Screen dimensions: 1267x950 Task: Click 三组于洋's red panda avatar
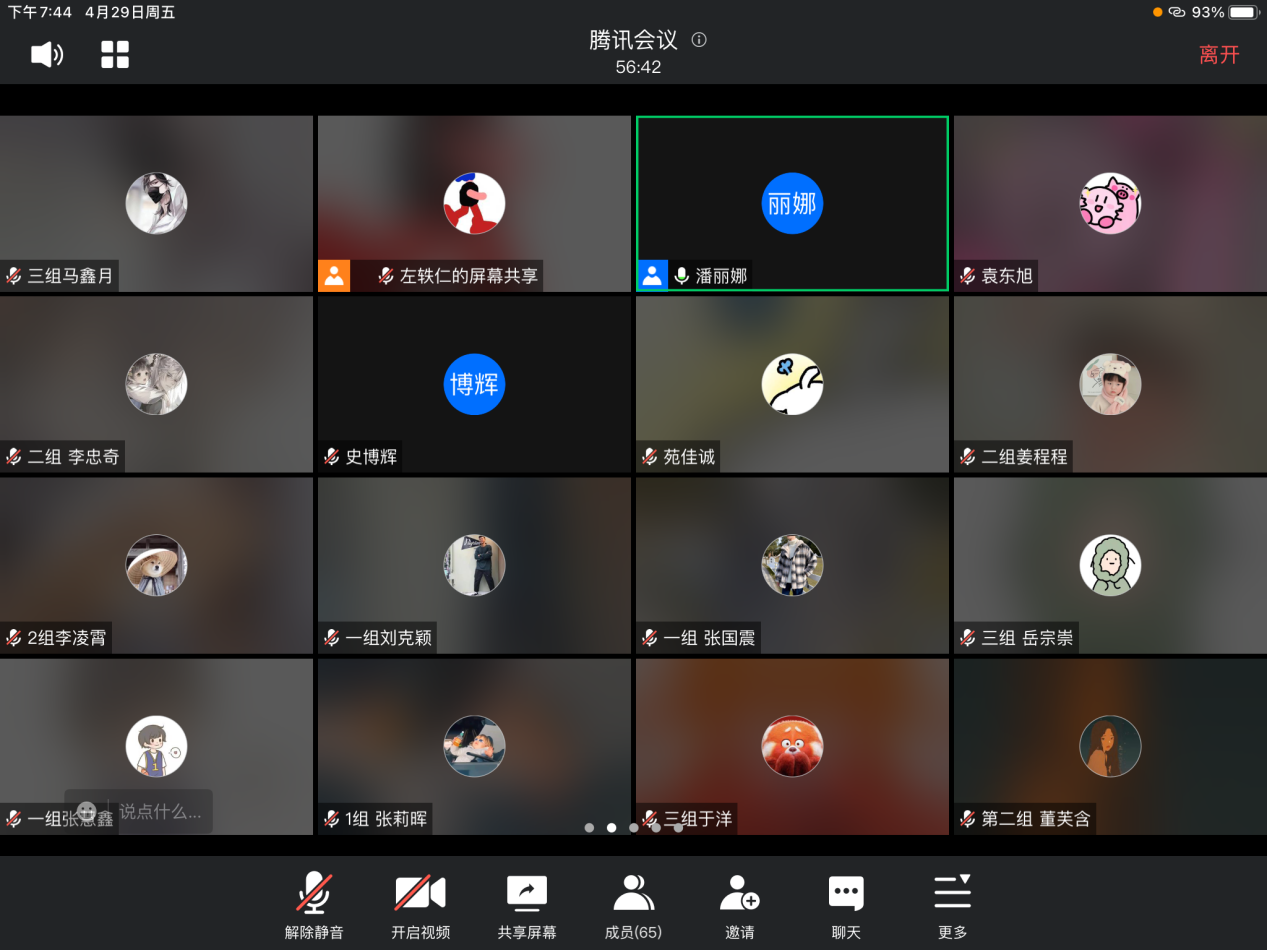click(x=792, y=746)
